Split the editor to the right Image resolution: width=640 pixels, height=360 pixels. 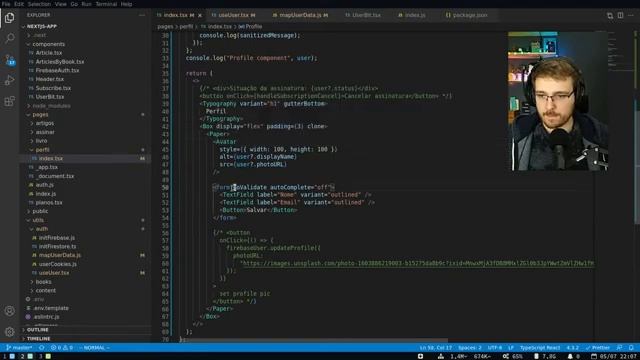(x=620, y=16)
